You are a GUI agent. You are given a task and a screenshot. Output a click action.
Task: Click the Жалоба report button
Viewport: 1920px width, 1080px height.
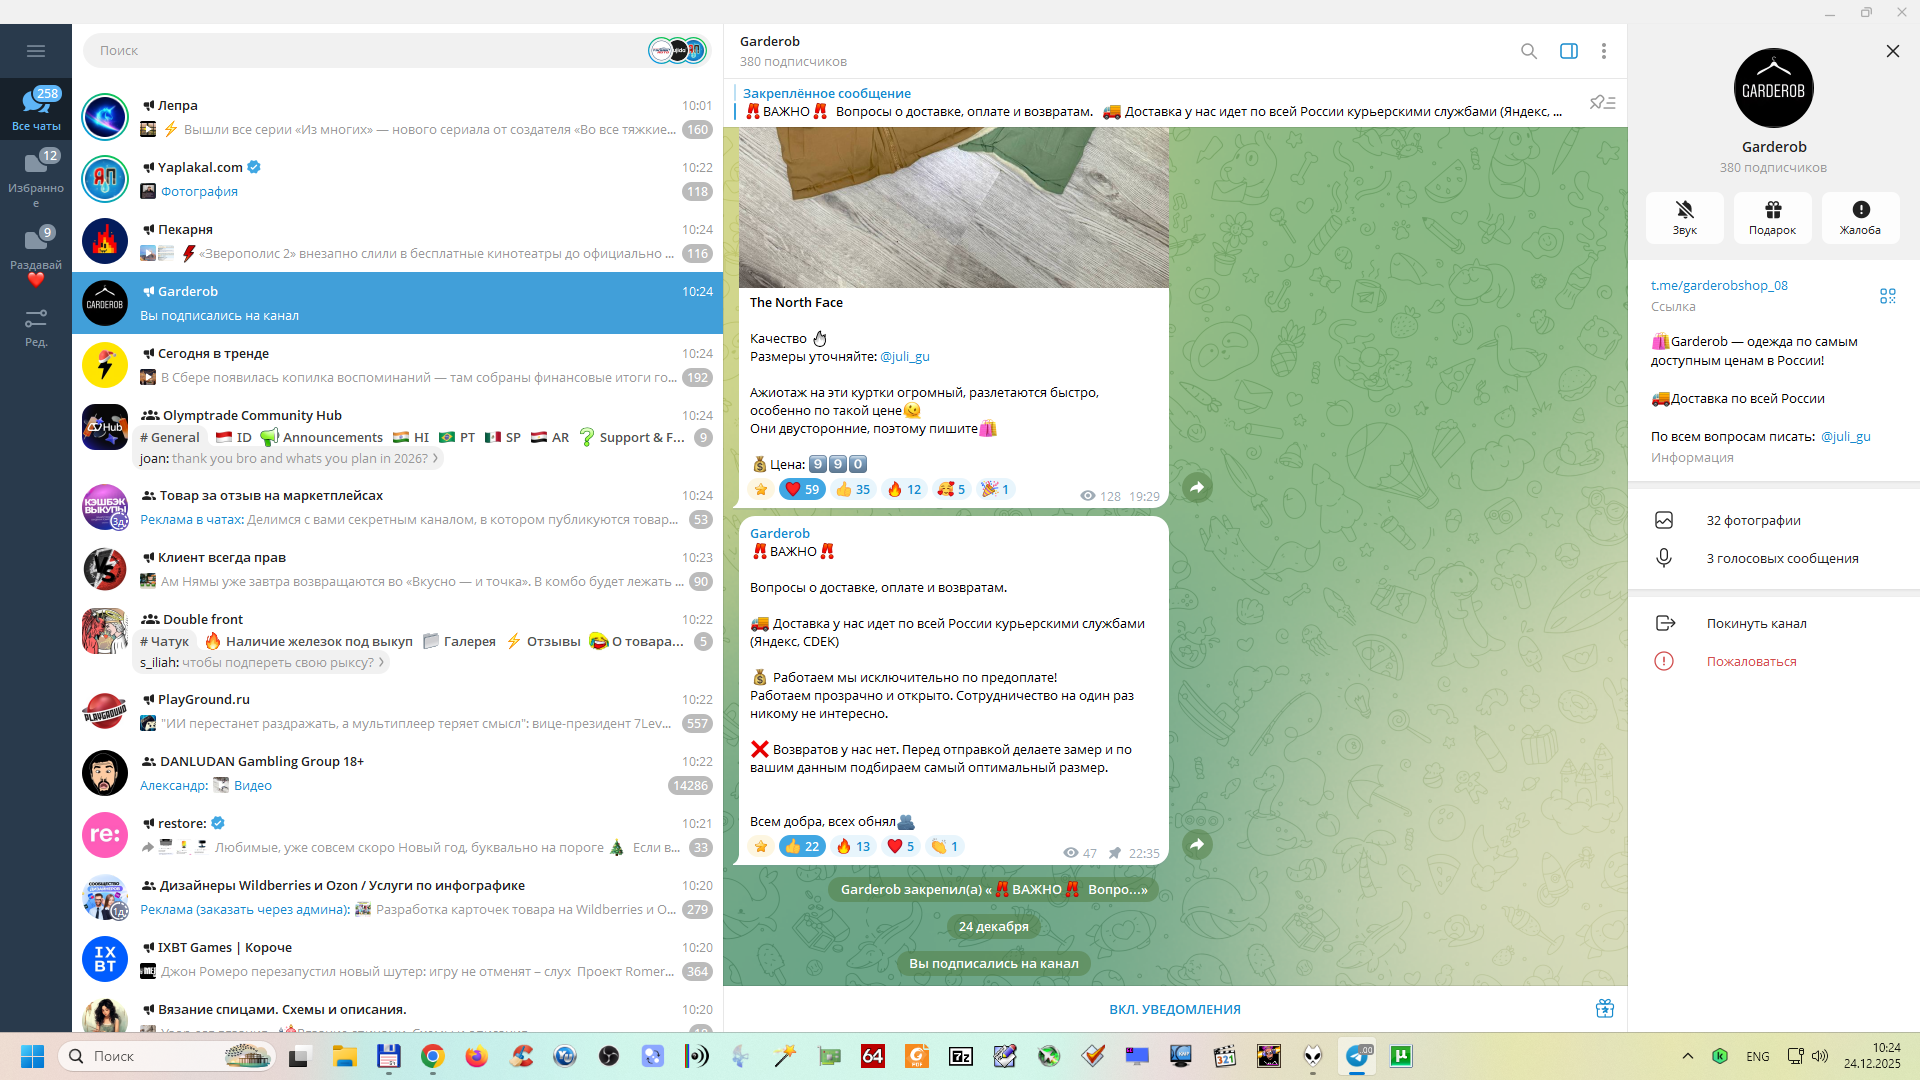click(1860, 217)
